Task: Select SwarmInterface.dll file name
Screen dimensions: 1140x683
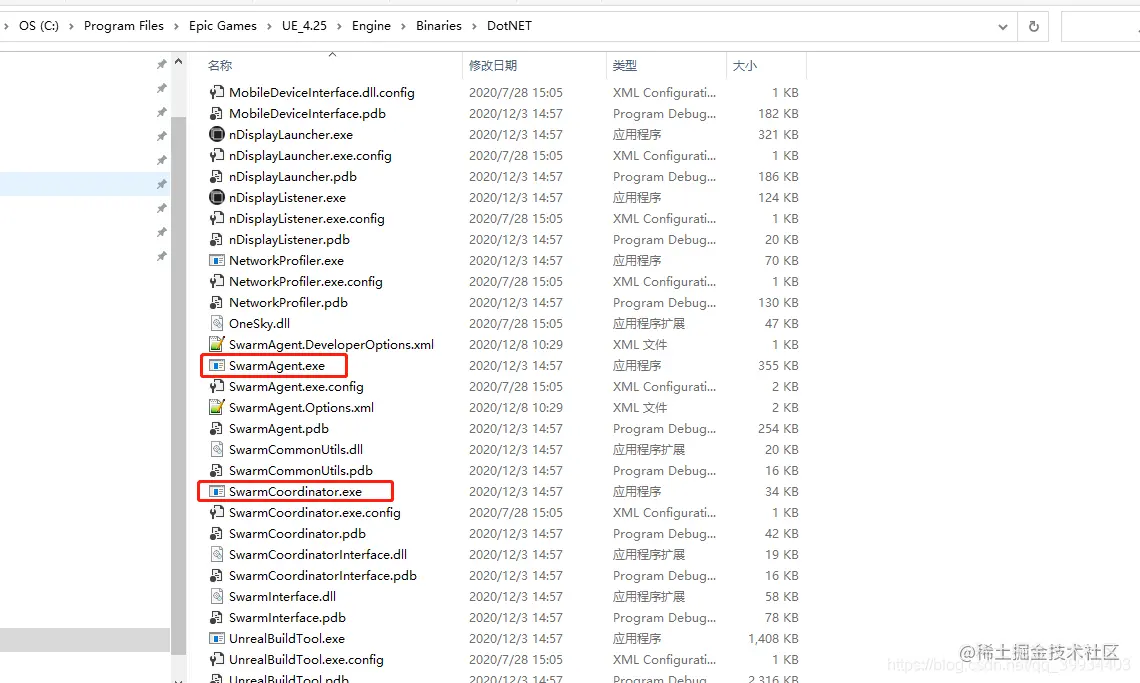Action: [x=282, y=596]
